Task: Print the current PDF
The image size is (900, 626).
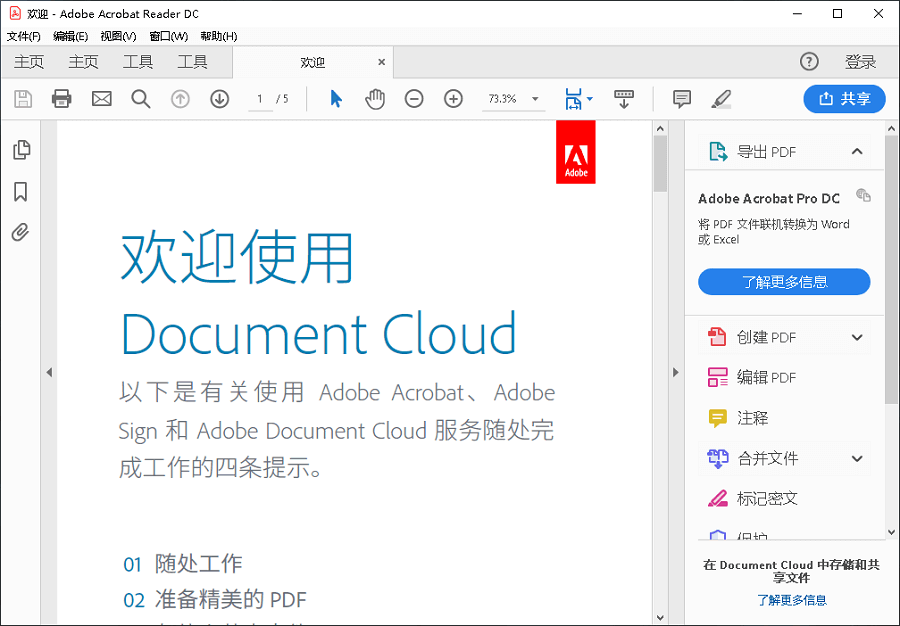Action: [61, 99]
